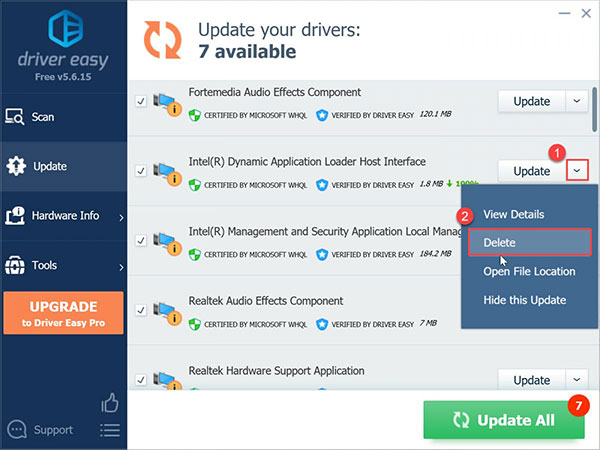Click the driver list vertical scrollbar

[594, 109]
